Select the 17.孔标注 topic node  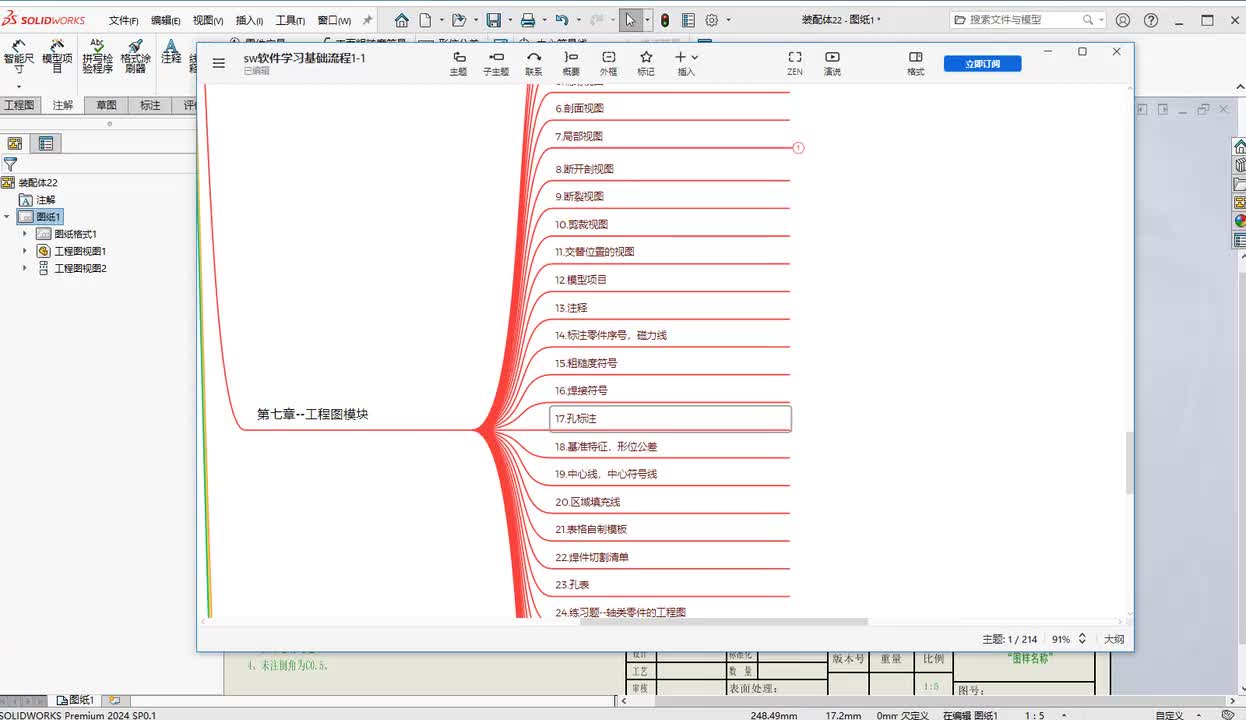click(x=671, y=418)
